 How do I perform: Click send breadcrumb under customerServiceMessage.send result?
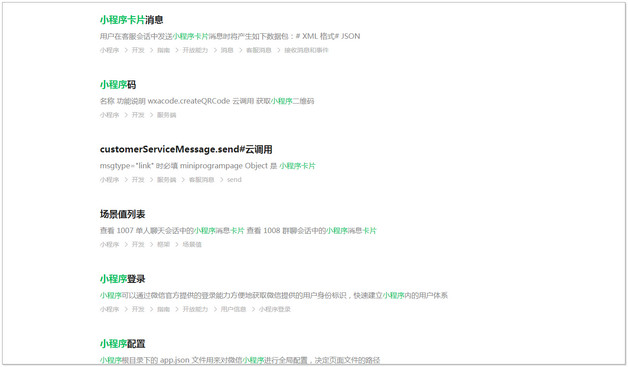pyautogui.click(x=234, y=180)
